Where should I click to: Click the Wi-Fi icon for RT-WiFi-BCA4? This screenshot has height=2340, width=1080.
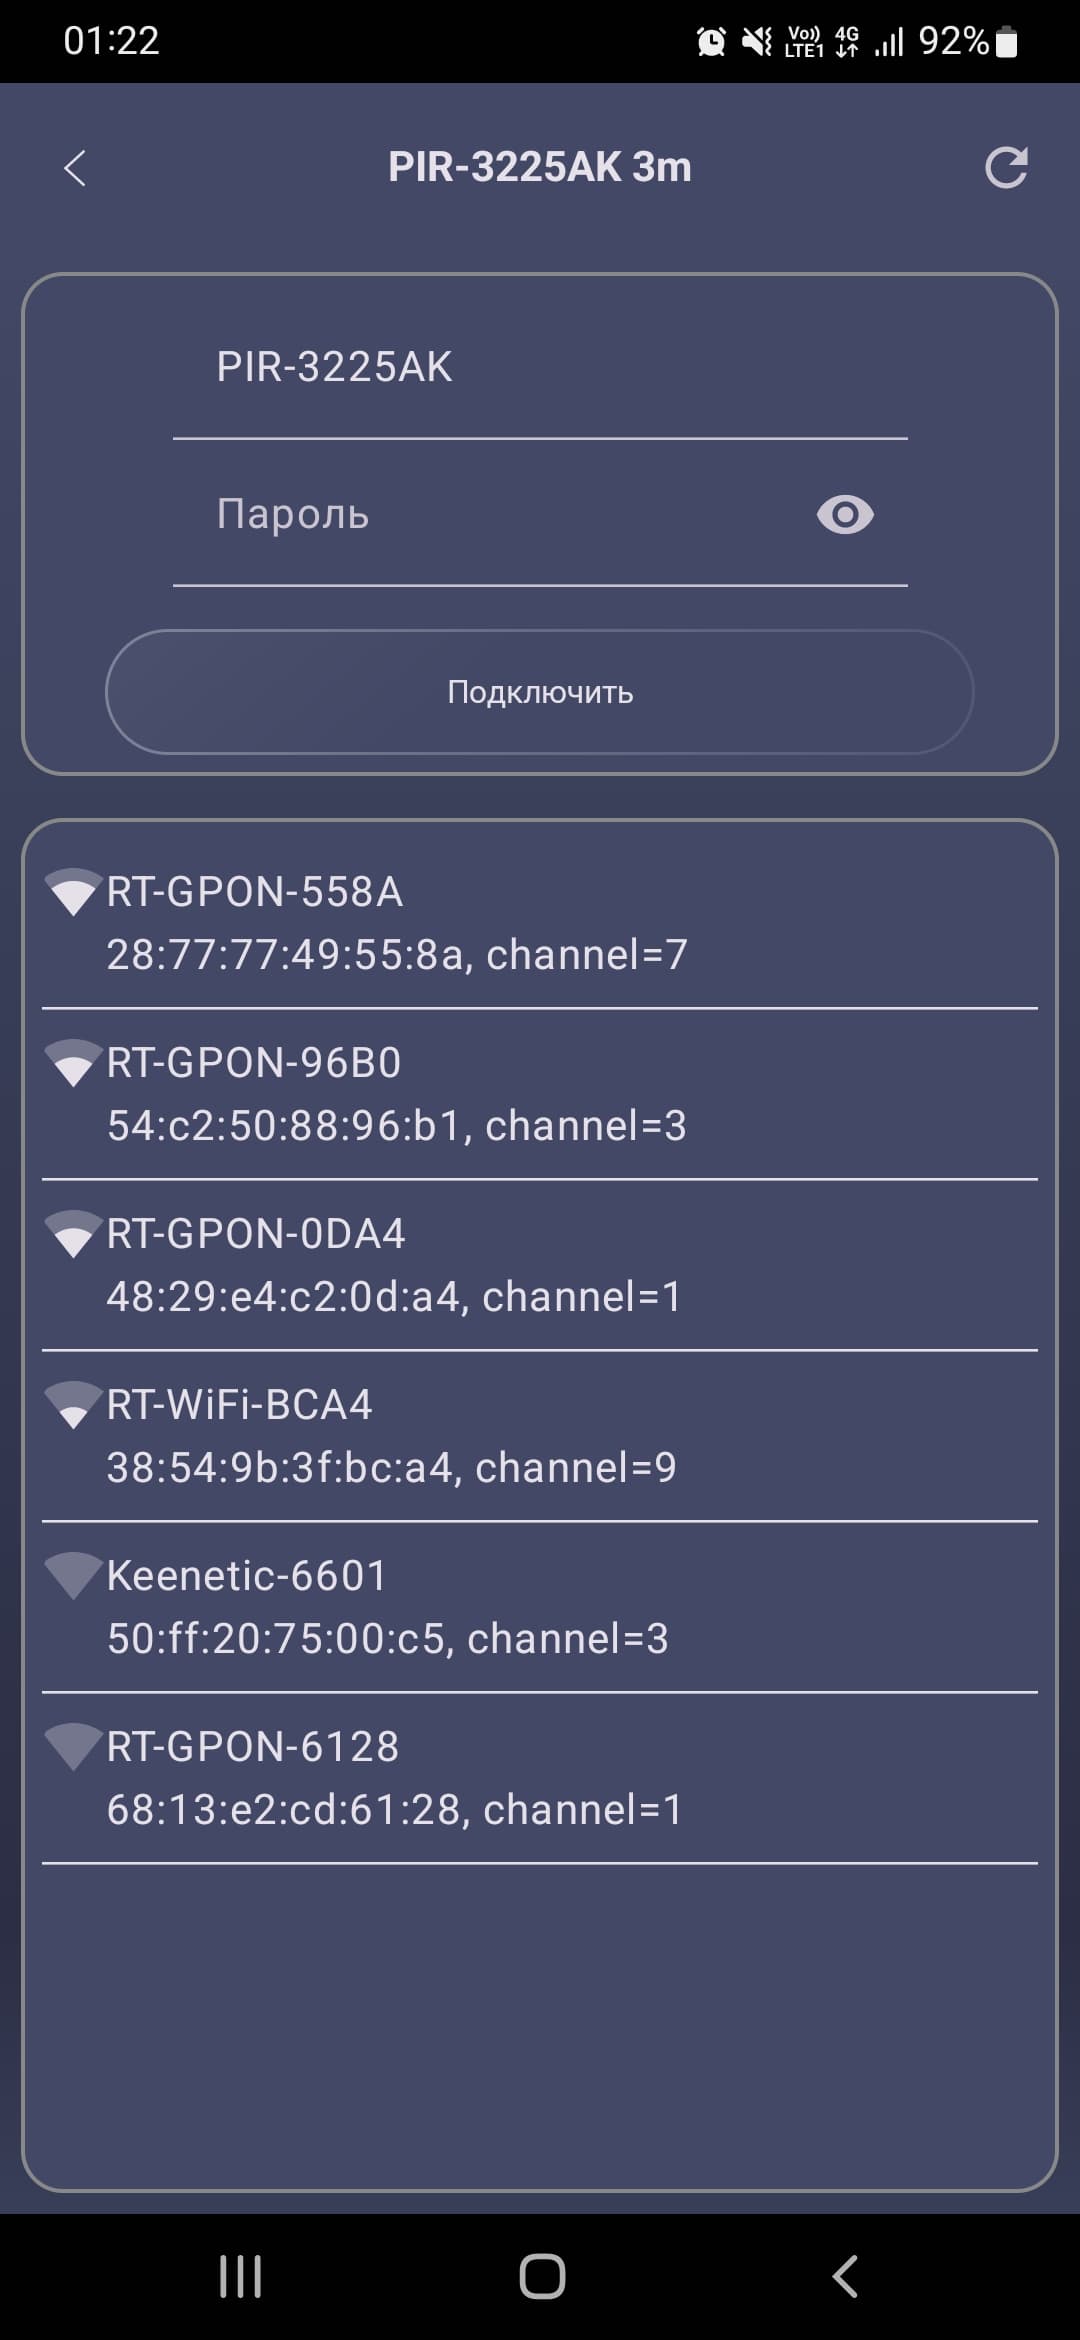(74, 1405)
